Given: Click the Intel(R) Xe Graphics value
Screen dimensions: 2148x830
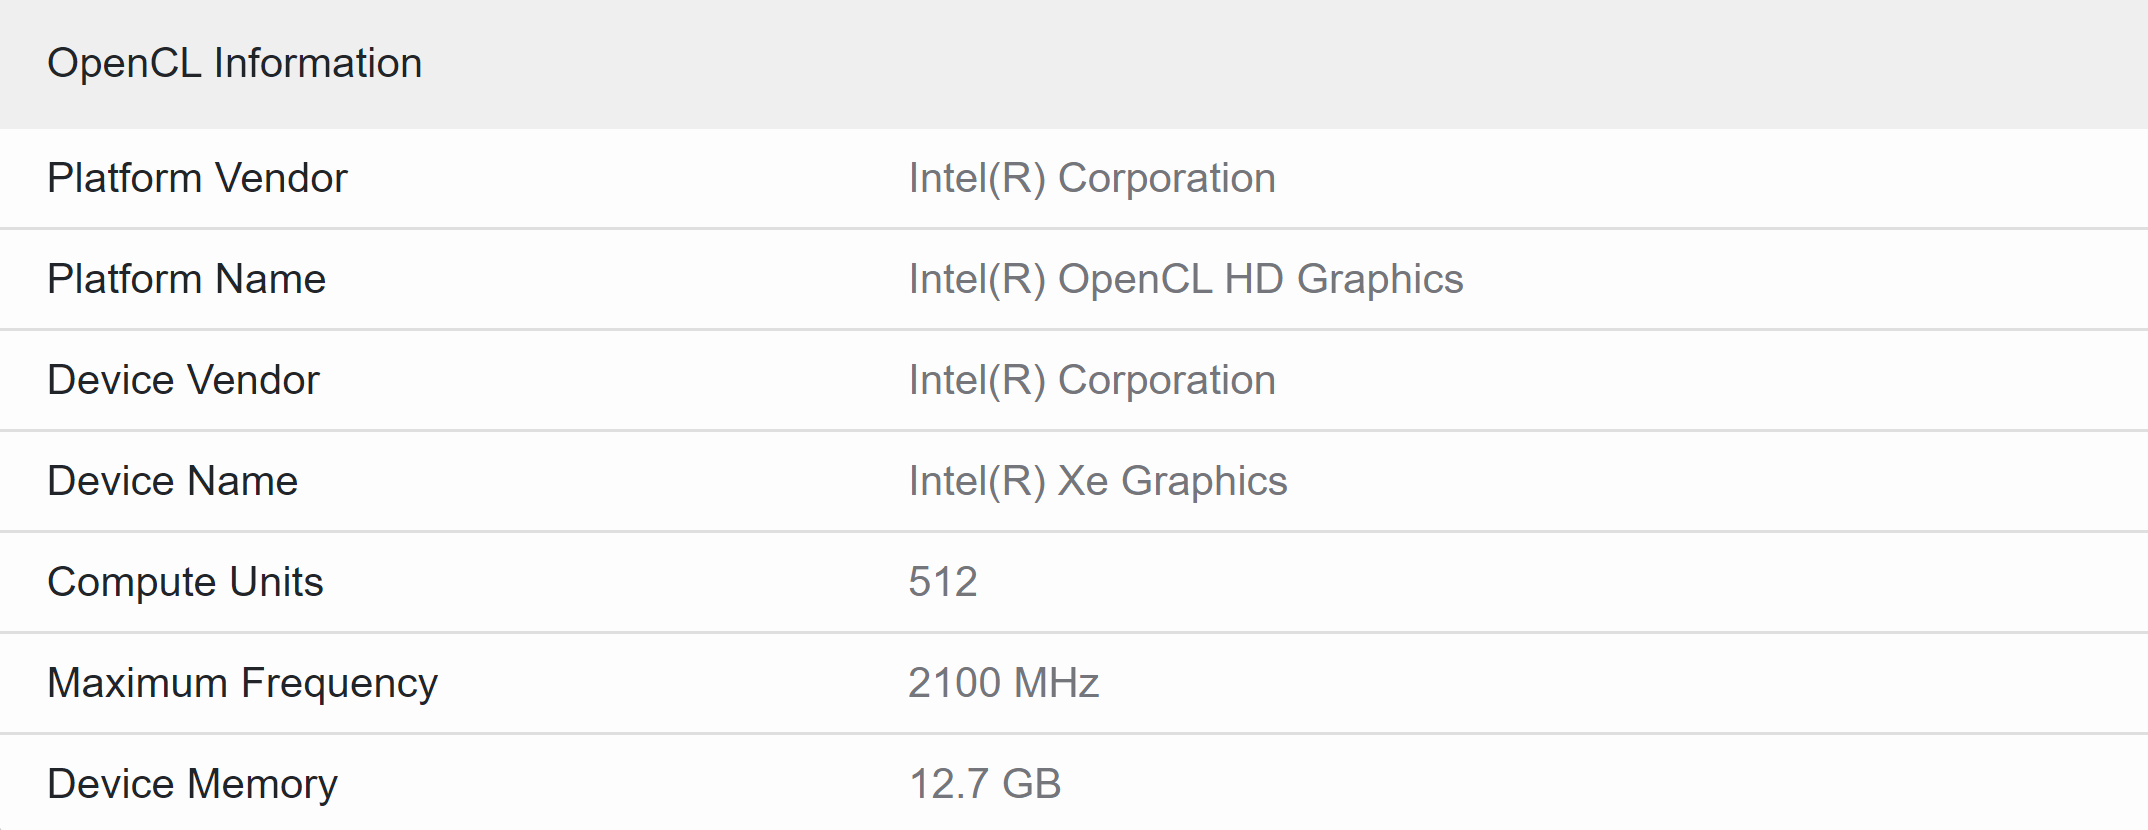Looking at the screenshot, I should coord(1098,481).
